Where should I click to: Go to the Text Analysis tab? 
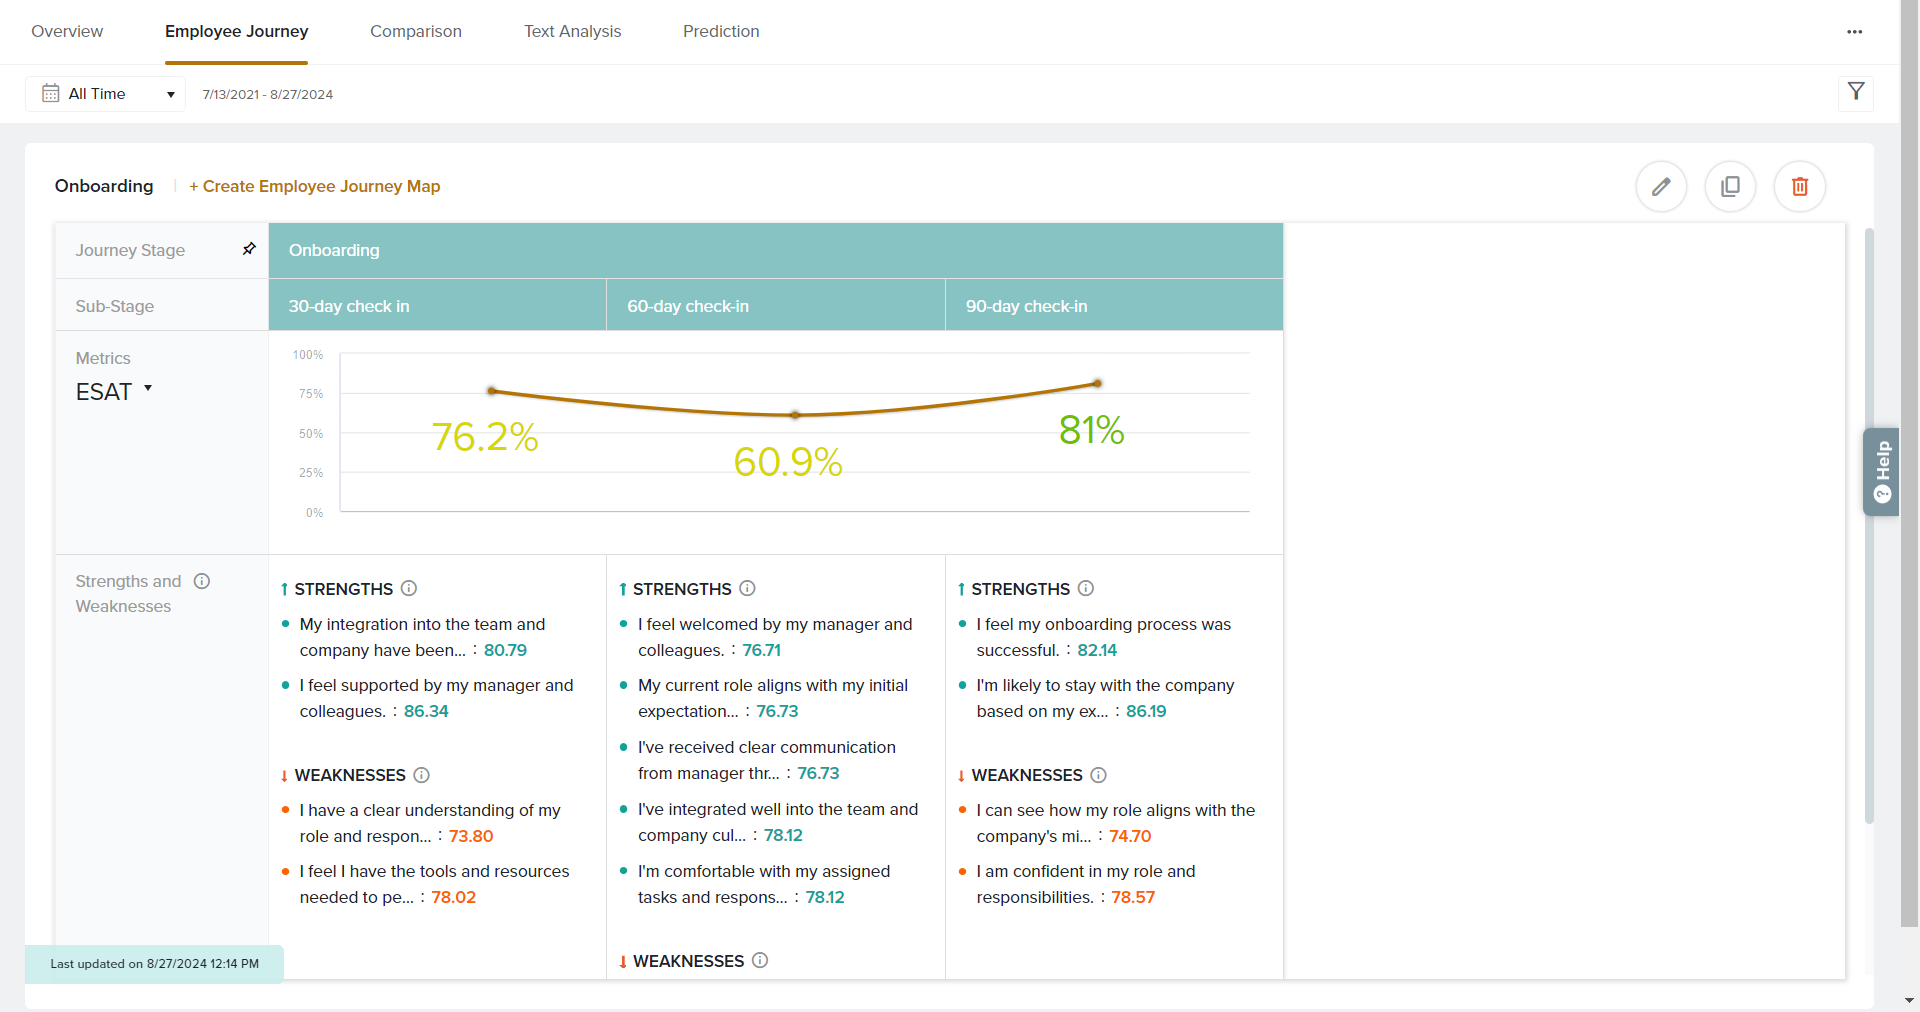coord(572,32)
